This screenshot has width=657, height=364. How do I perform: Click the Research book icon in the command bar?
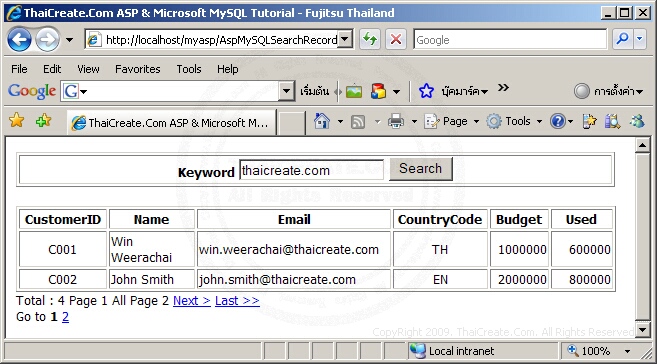tap(612, 121)
